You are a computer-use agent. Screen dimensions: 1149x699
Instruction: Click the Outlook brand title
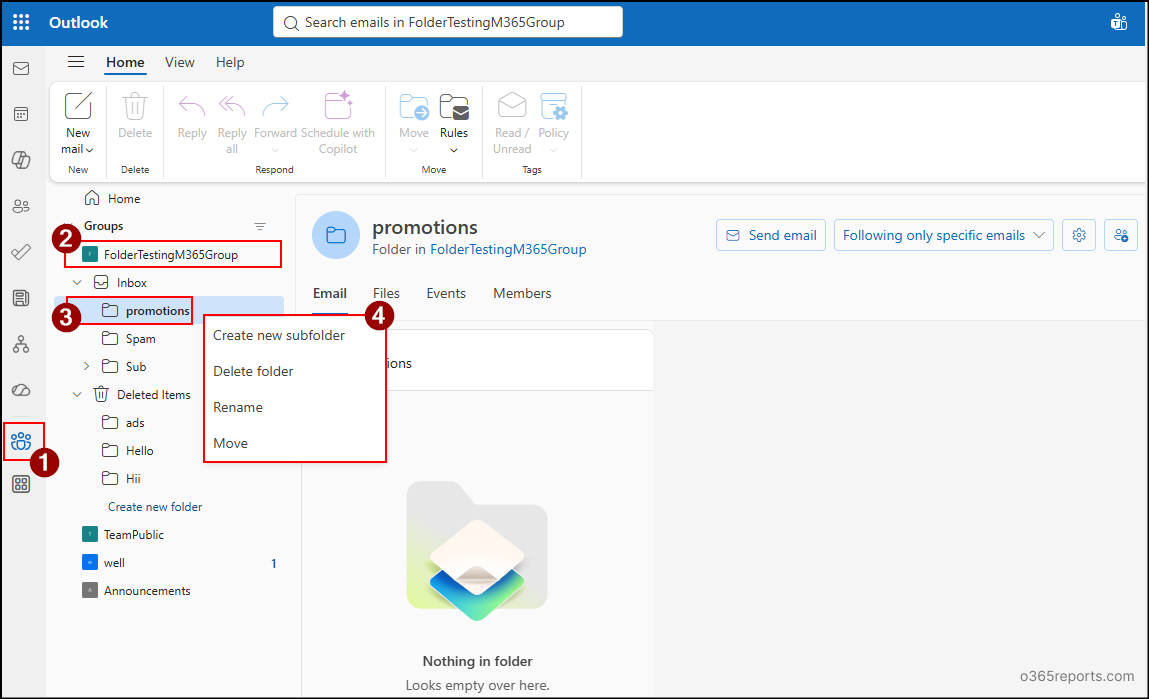78,23
